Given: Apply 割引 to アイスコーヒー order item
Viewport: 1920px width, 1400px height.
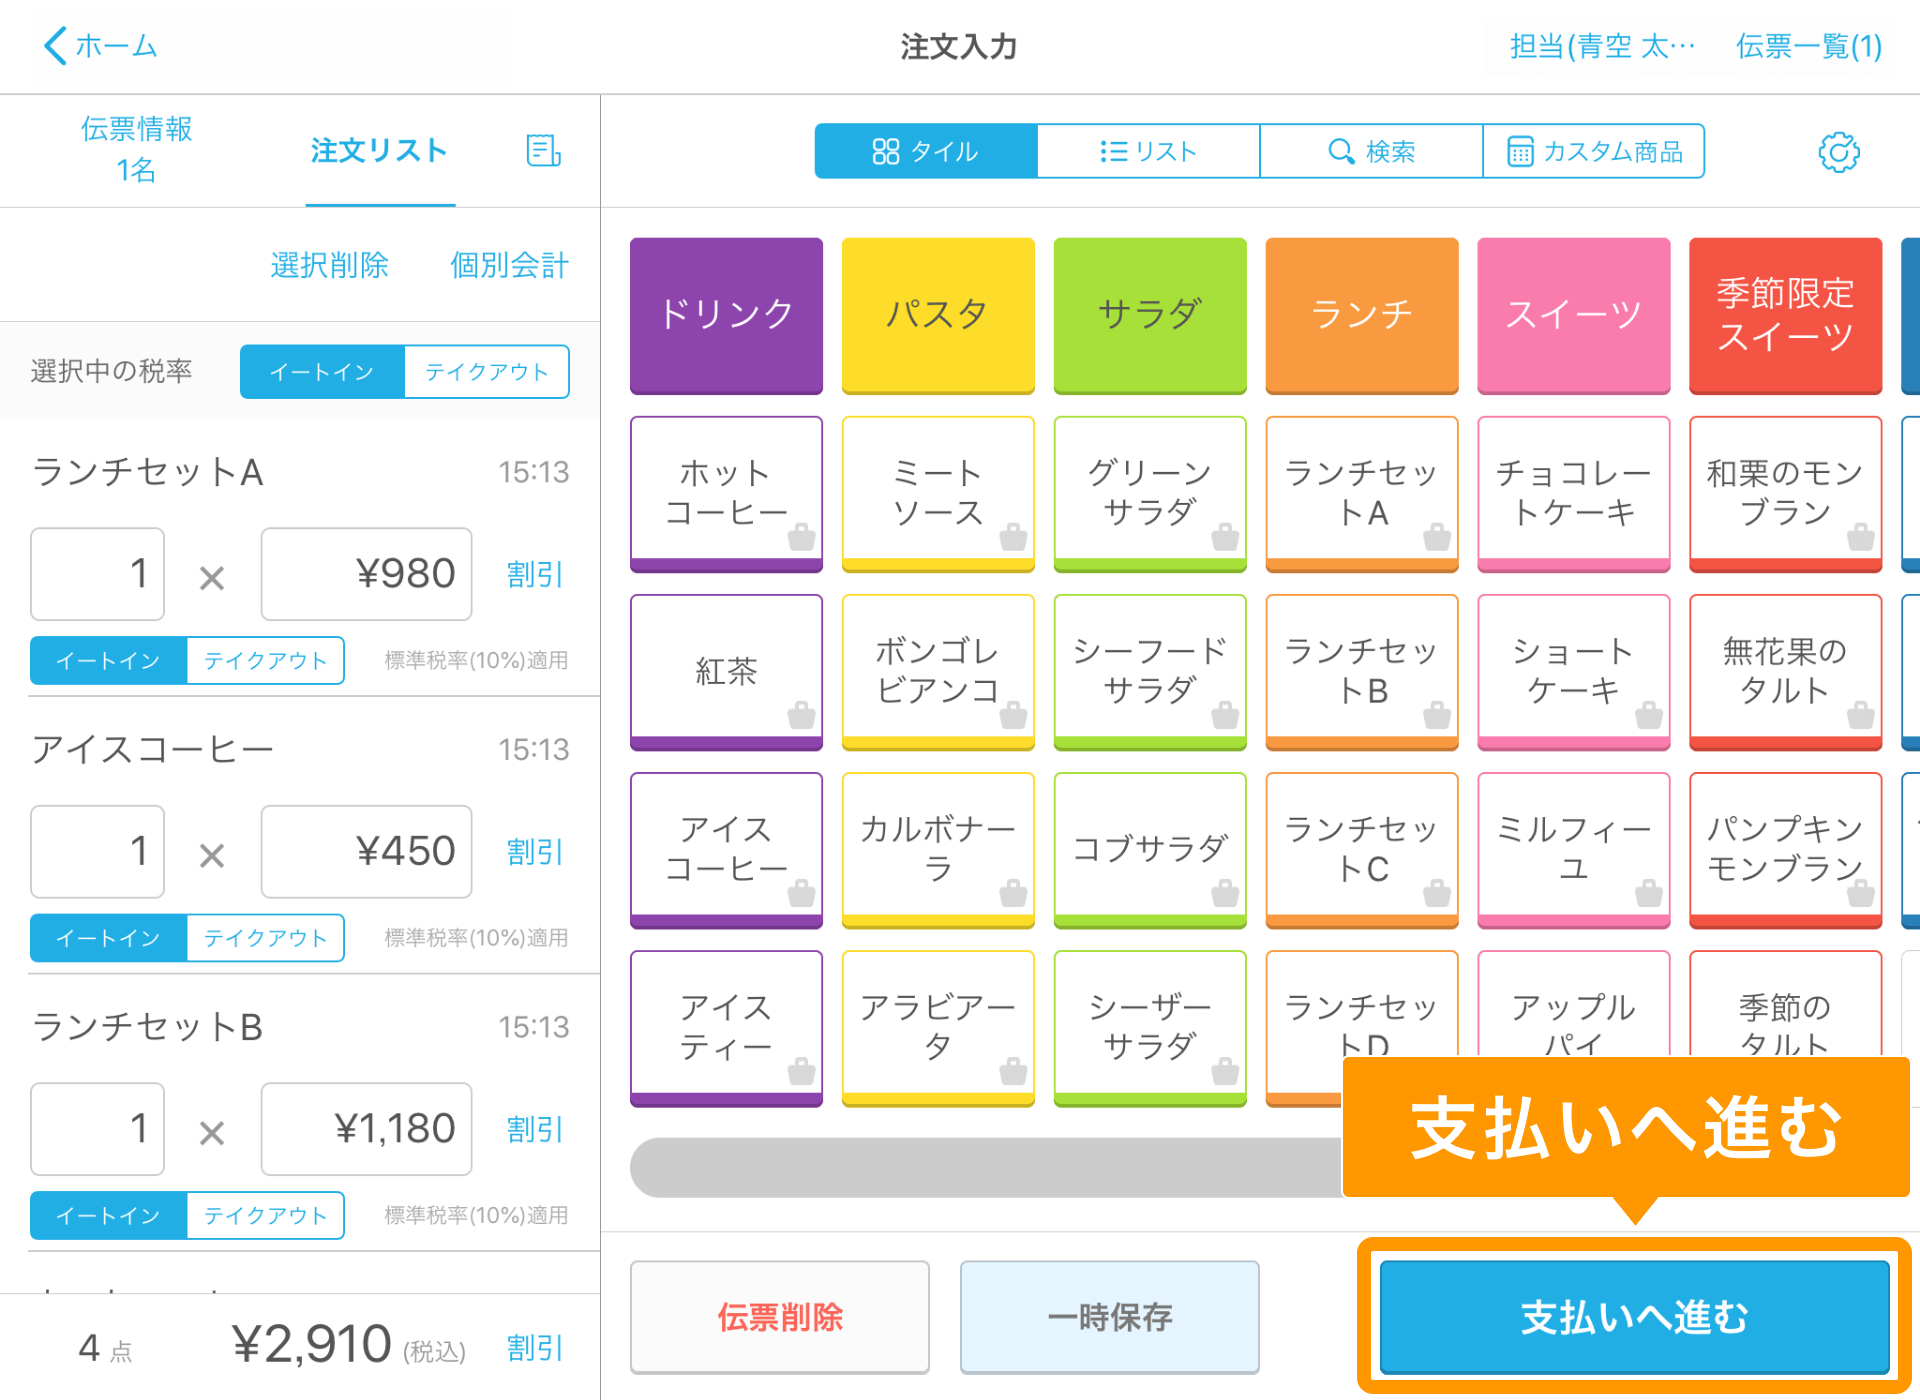Looking at the screenshot, I should click(x=535, y=852).
